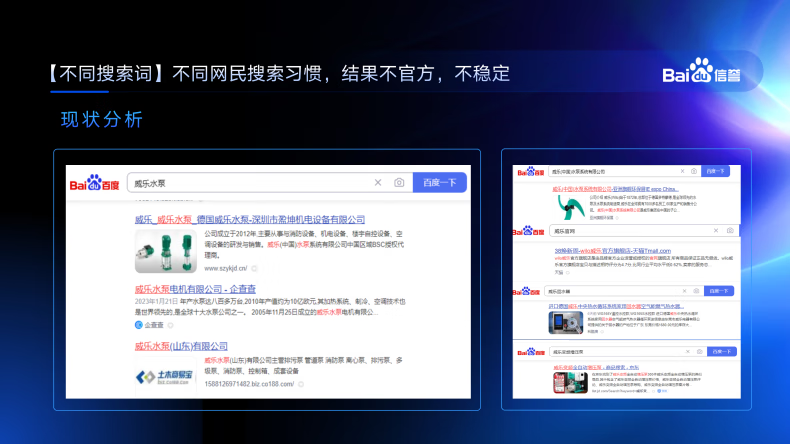Clear the 威乐(中国)水泵系统有限公司 search with its X icon
The width and height of the screenshot is (790, 444).
point(683,171)
